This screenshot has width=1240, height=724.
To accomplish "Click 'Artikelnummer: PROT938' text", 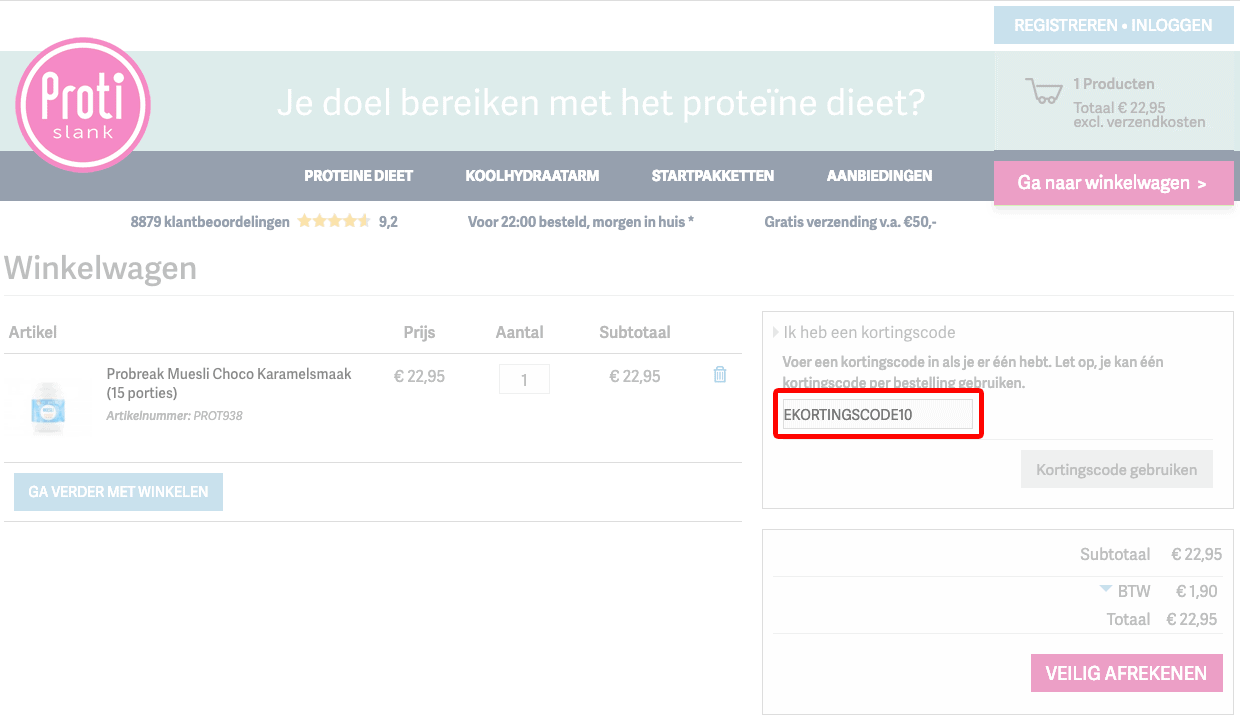I will (x=175, y=415).
